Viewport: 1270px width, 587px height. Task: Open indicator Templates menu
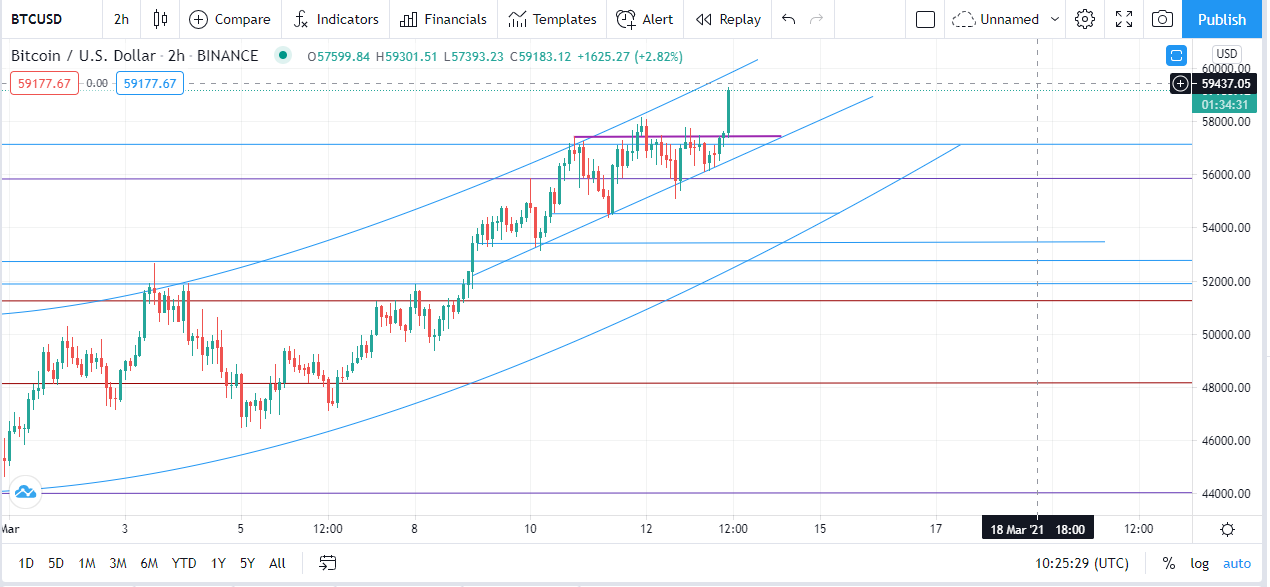(x=552, y=19)
